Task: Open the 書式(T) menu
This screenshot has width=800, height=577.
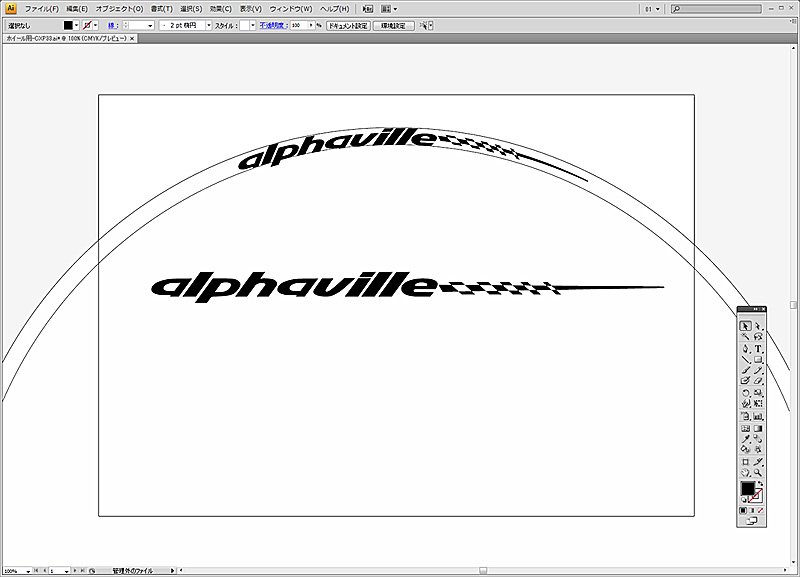Action: coord(162,9)
